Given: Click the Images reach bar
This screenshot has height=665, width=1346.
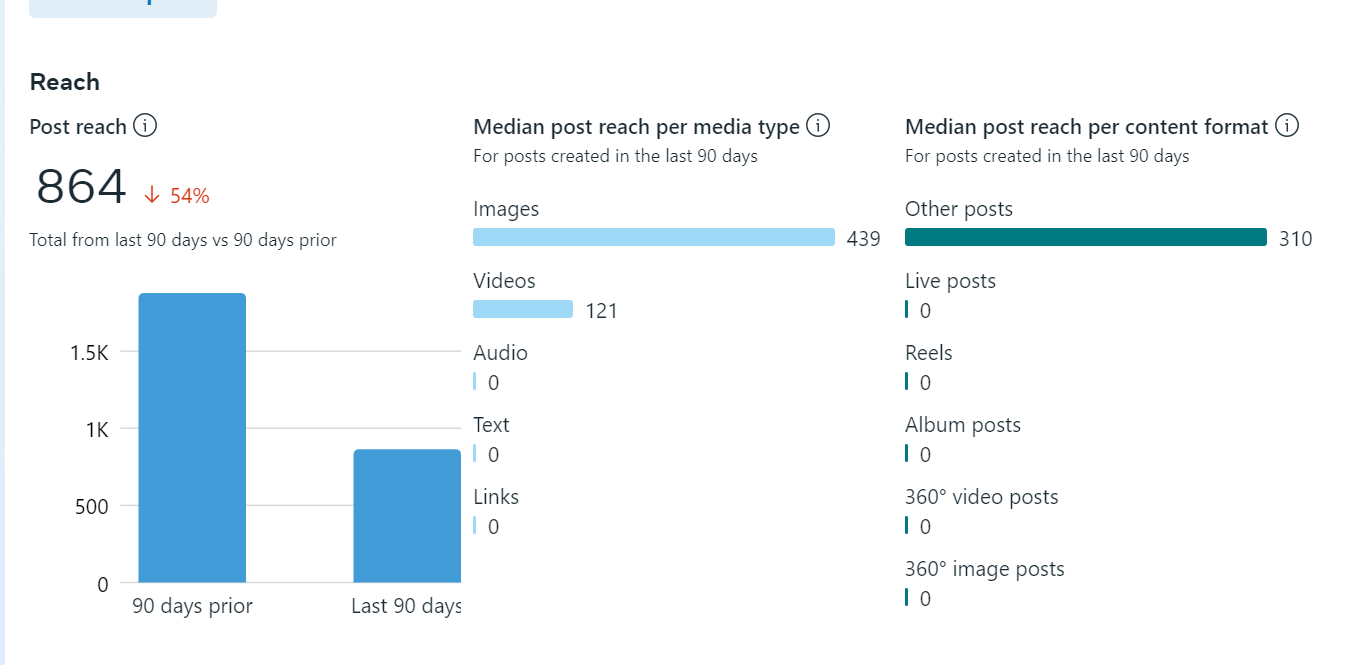Looking at the screenshot, I should [x=653, y=237].
